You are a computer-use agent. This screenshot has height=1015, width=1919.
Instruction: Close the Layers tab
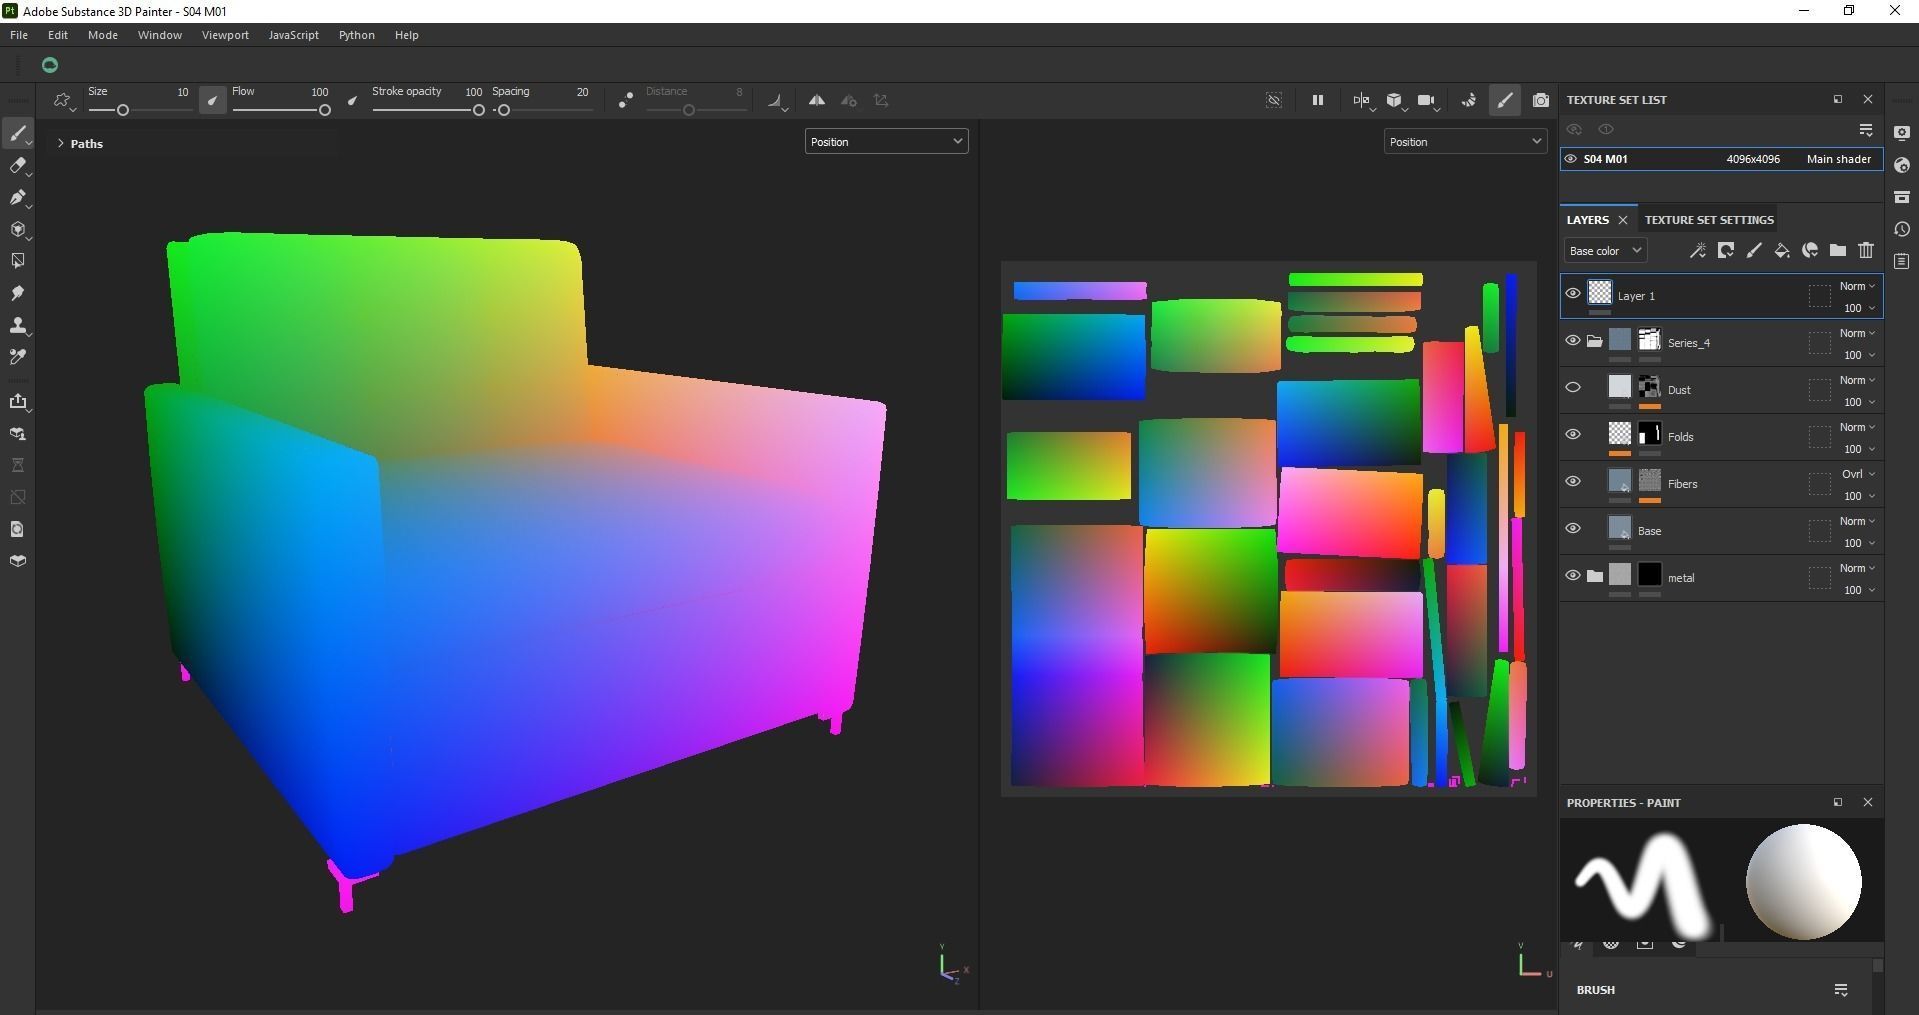[x=1623, y=220]
